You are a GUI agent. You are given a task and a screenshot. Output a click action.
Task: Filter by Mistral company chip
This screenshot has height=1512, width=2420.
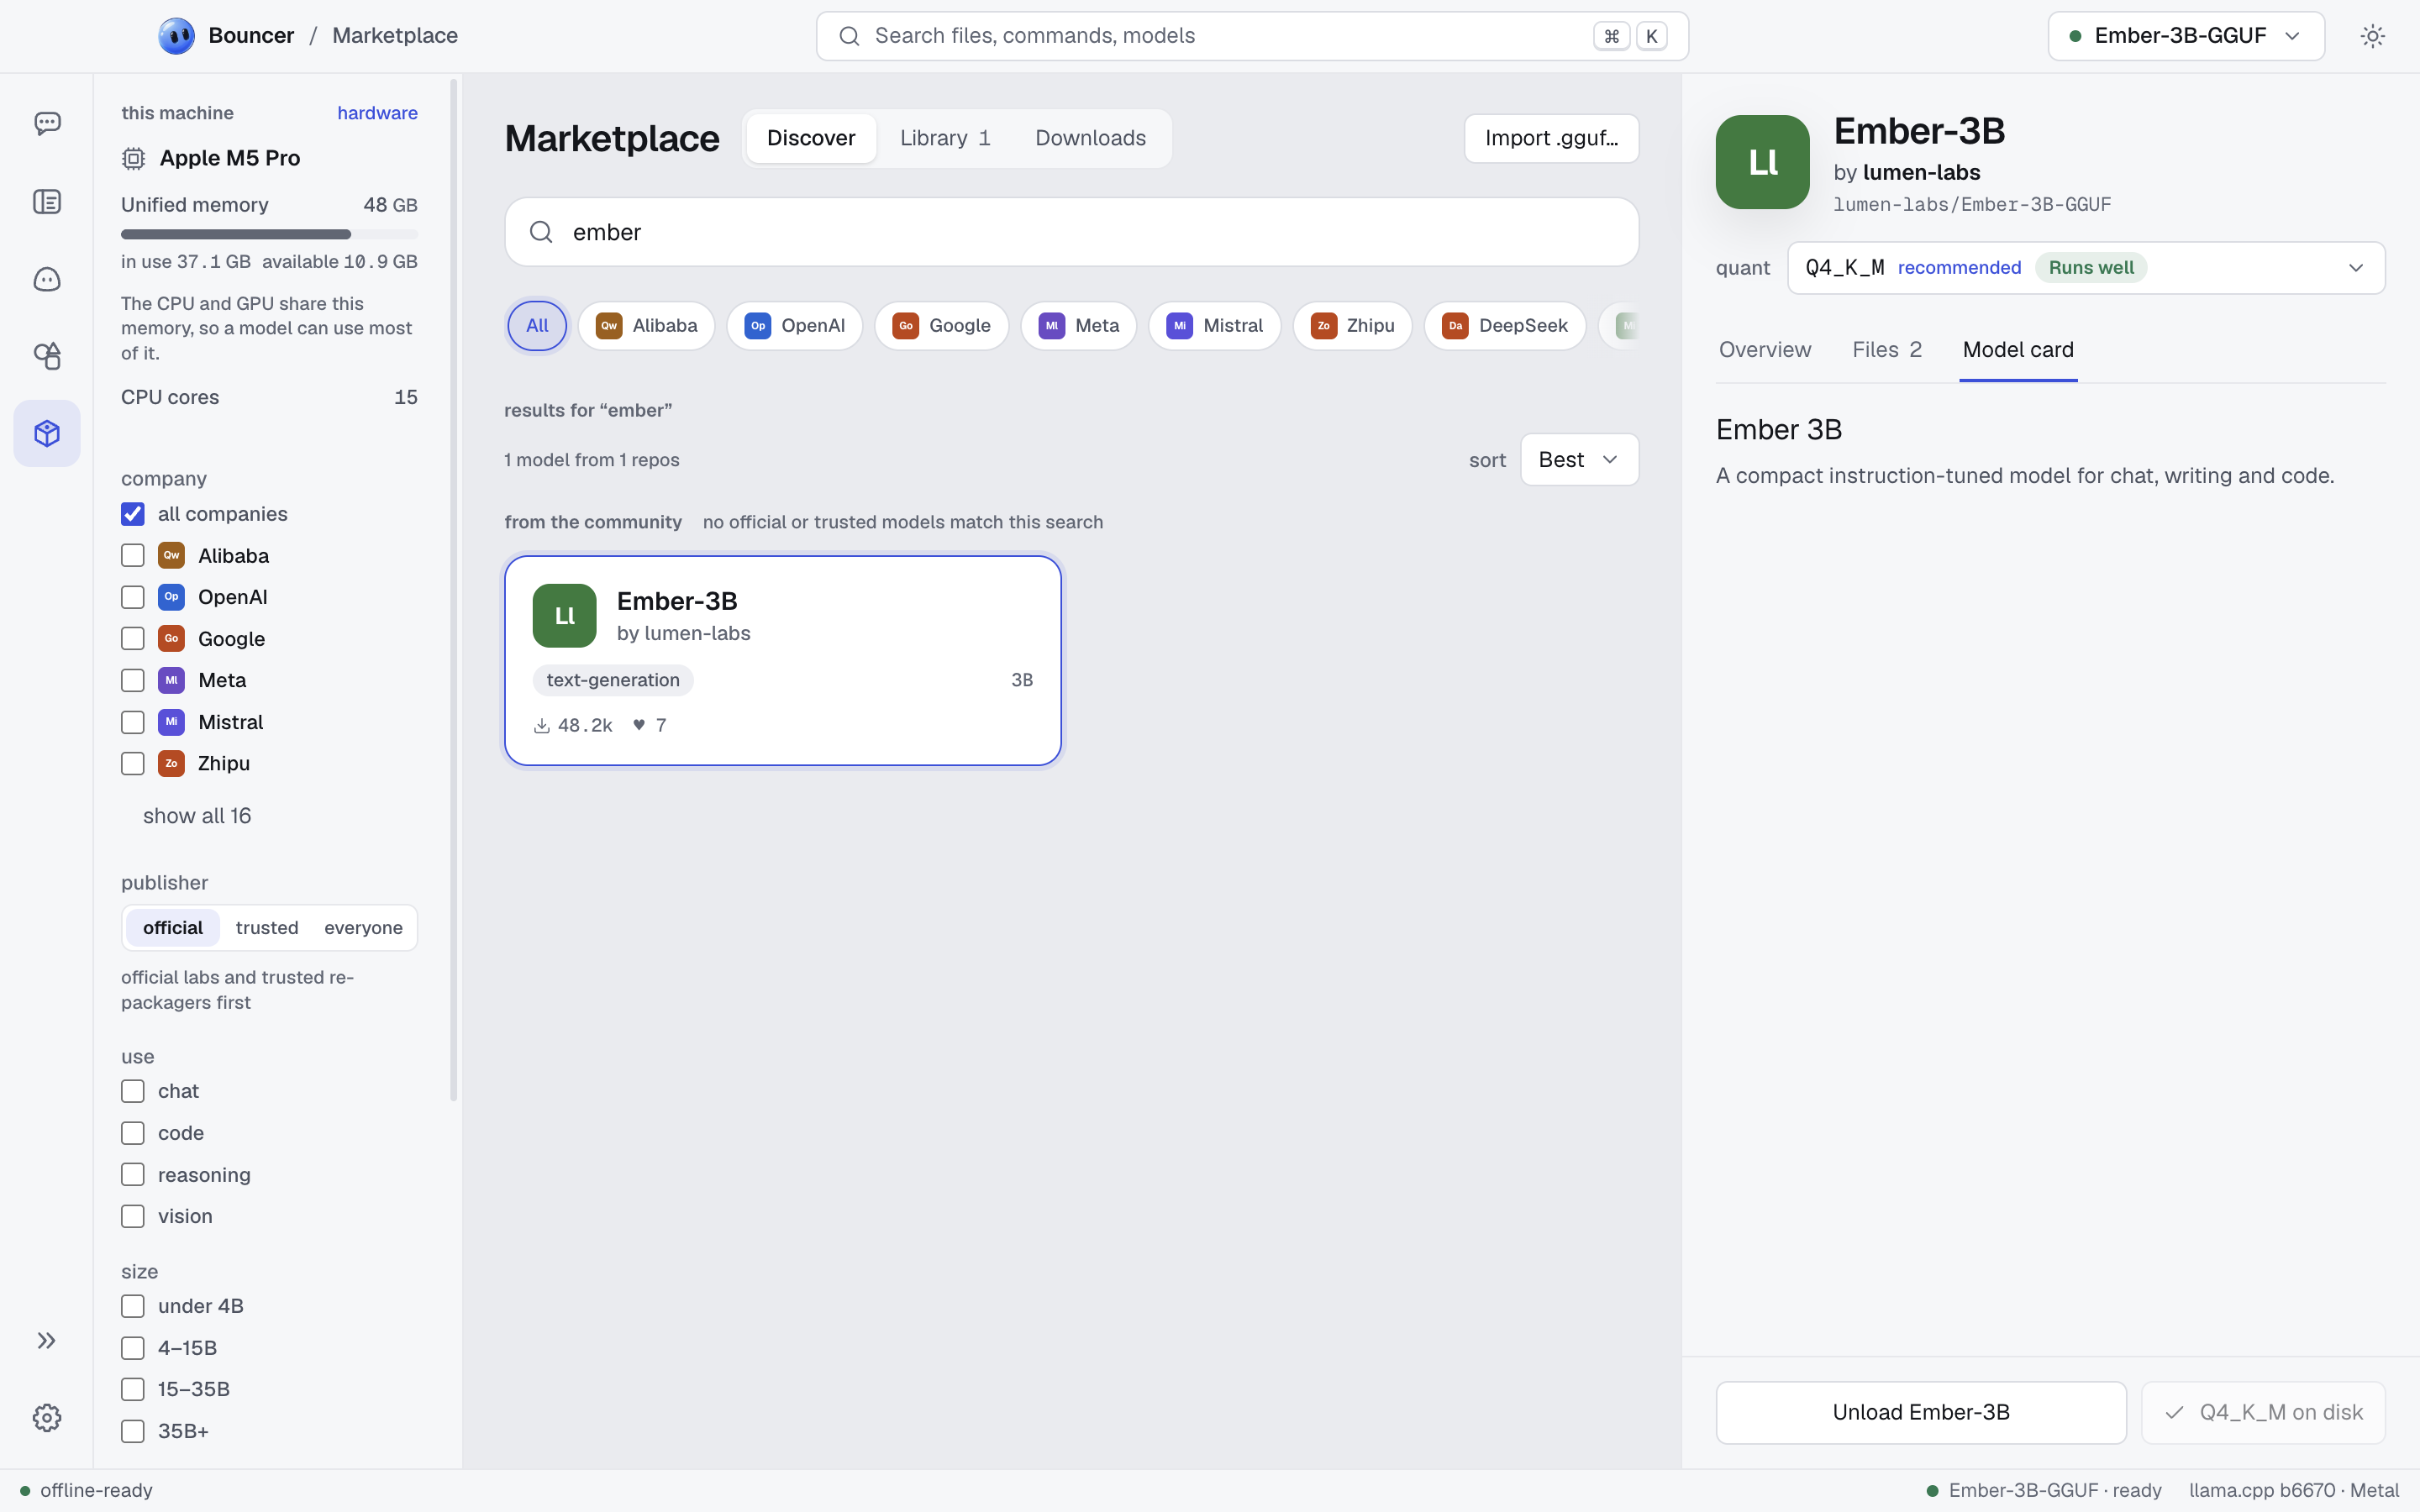pyautogui.click(x=1214, y=325)
